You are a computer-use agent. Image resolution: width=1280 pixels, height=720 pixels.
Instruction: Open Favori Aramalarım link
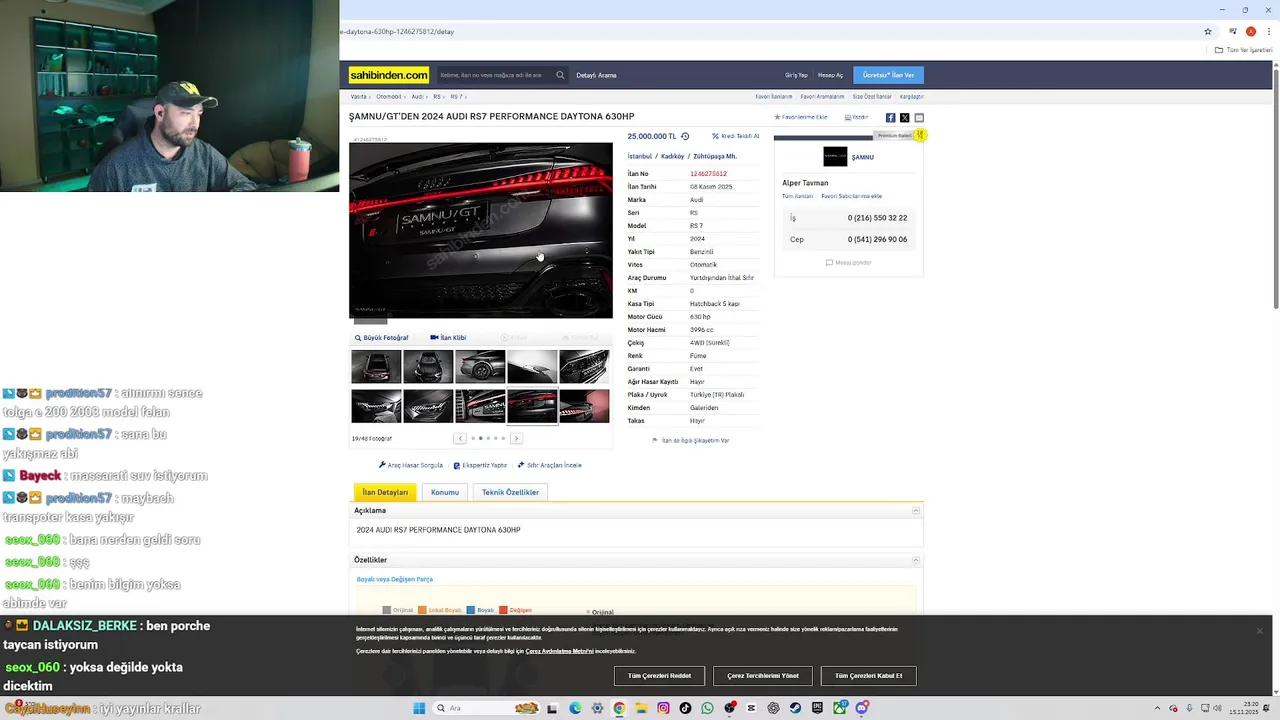pyautogui.click(x=822, y=97)
